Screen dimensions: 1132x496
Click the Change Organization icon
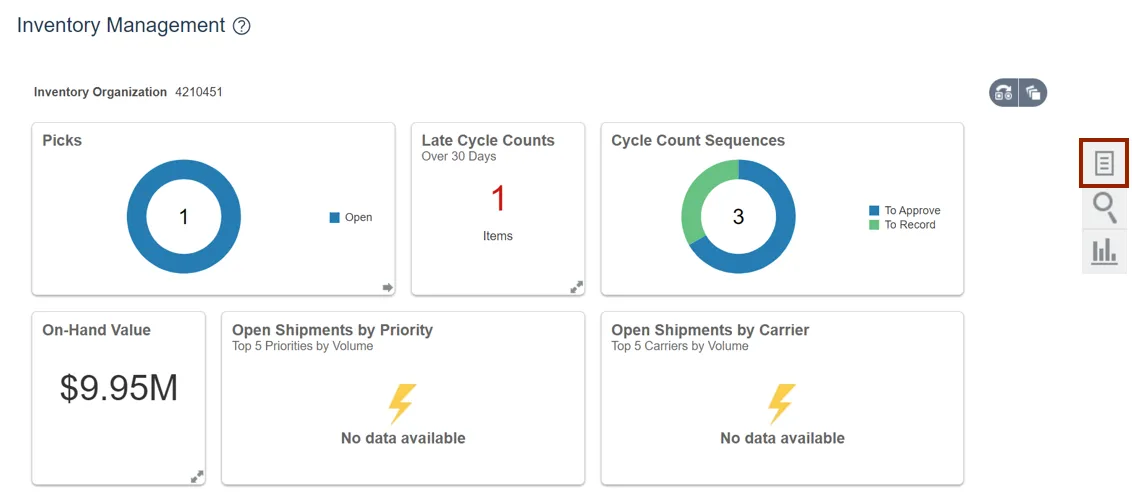point(1003,93)
